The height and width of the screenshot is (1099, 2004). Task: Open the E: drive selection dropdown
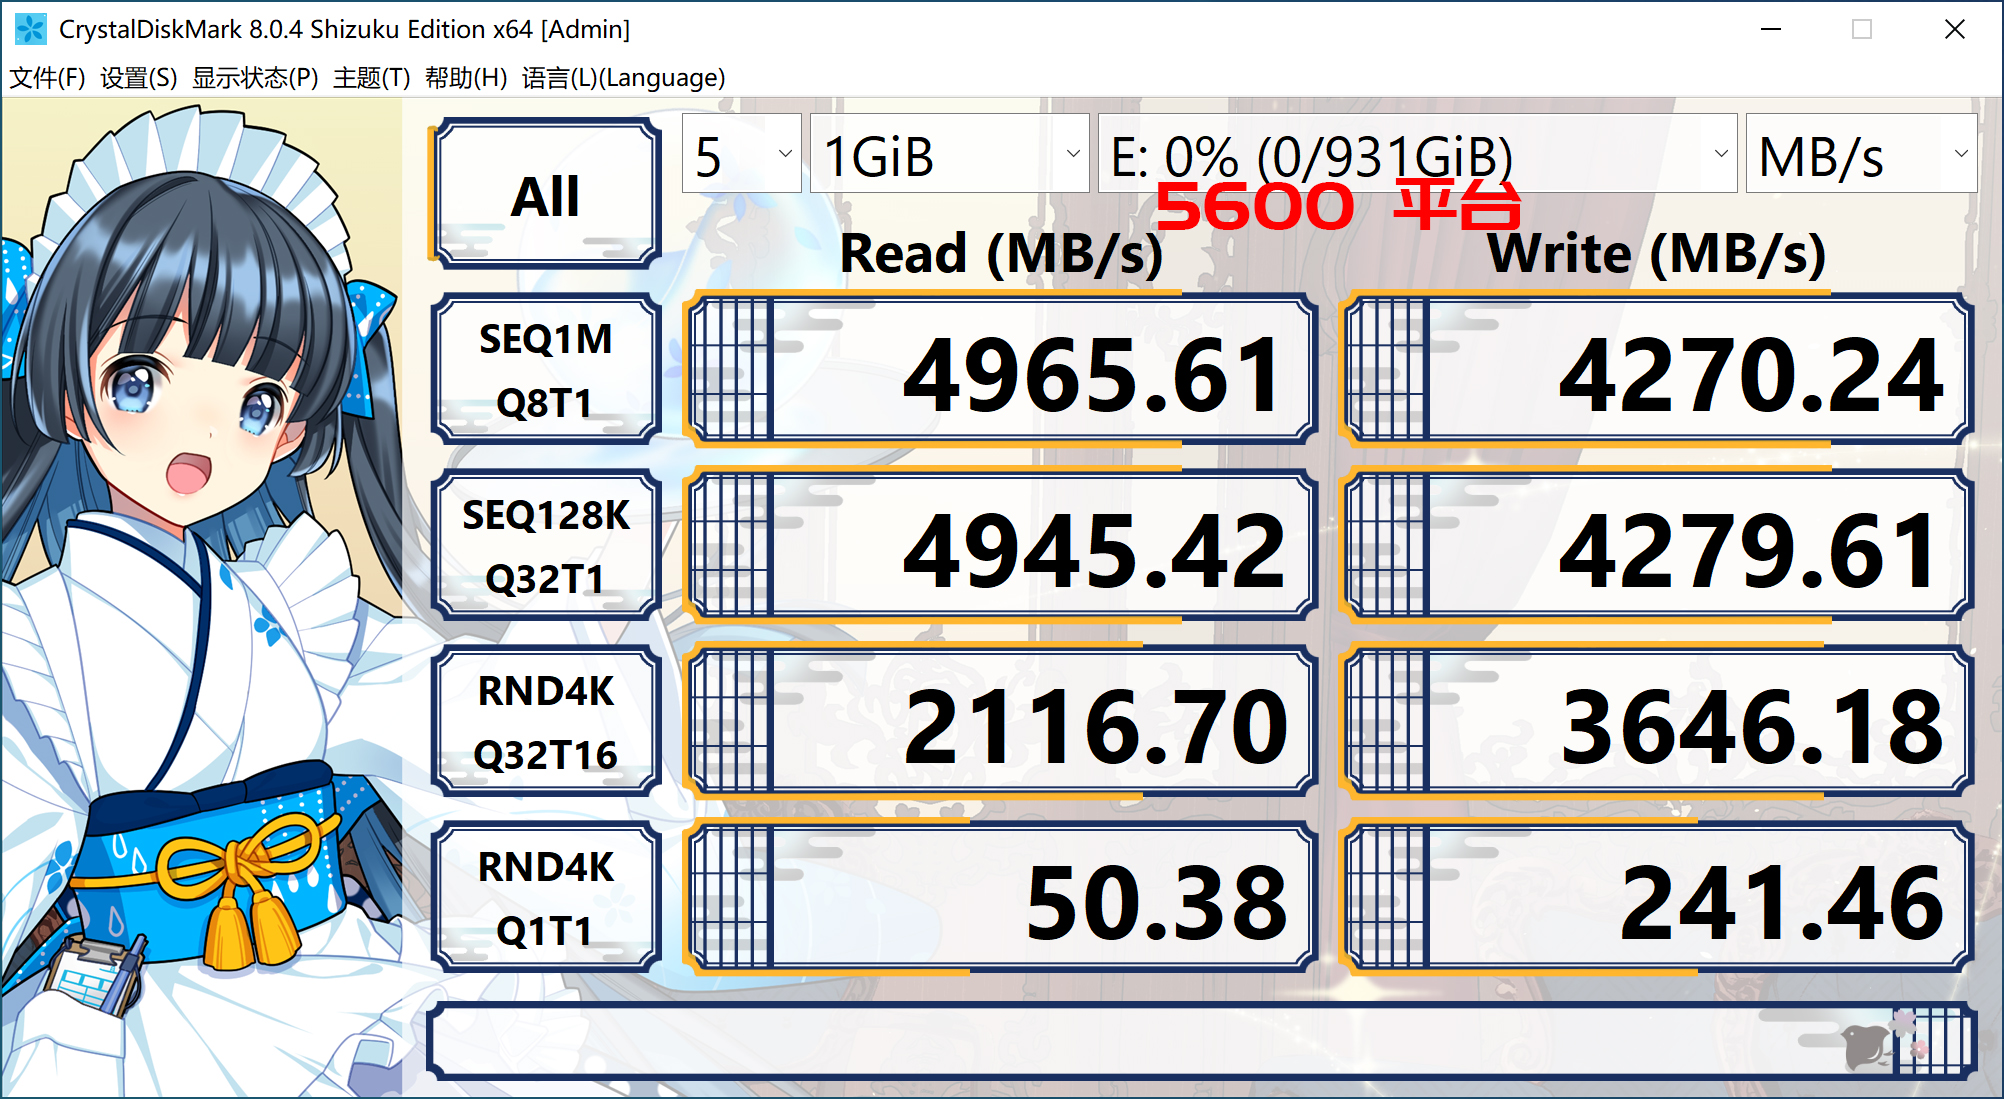tap(1417, 154)
